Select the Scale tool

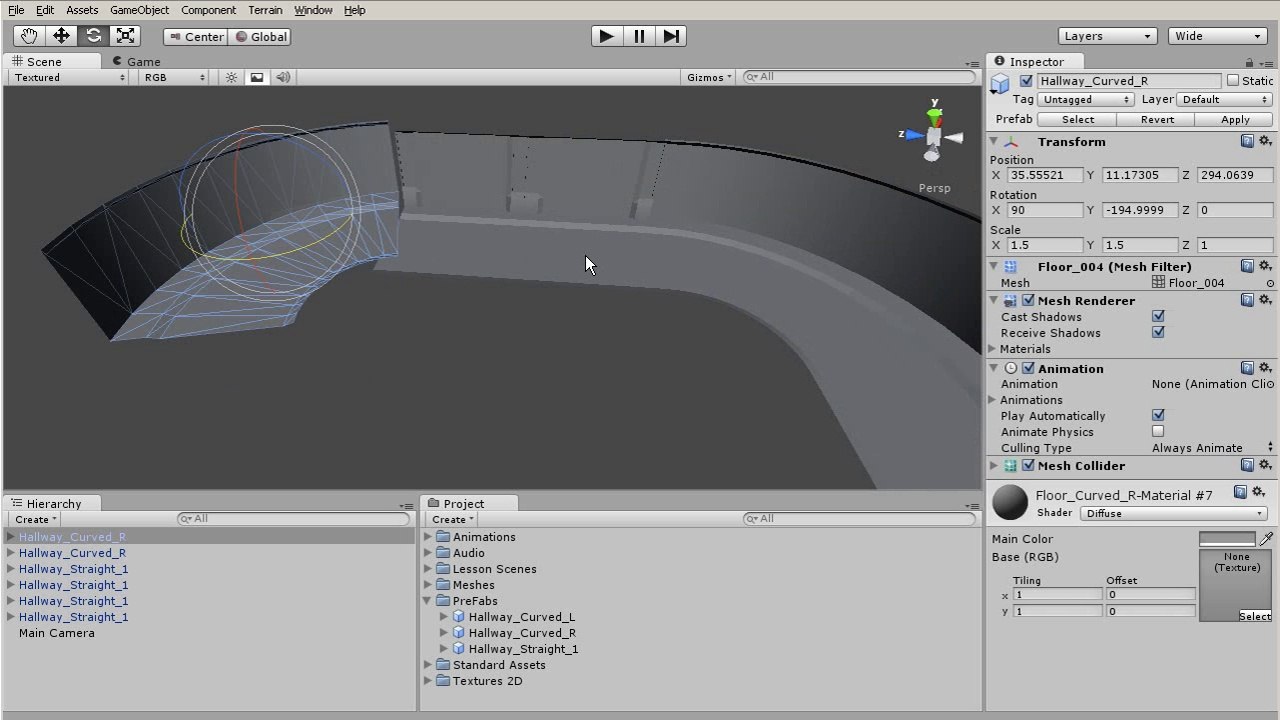pos(125,36)
